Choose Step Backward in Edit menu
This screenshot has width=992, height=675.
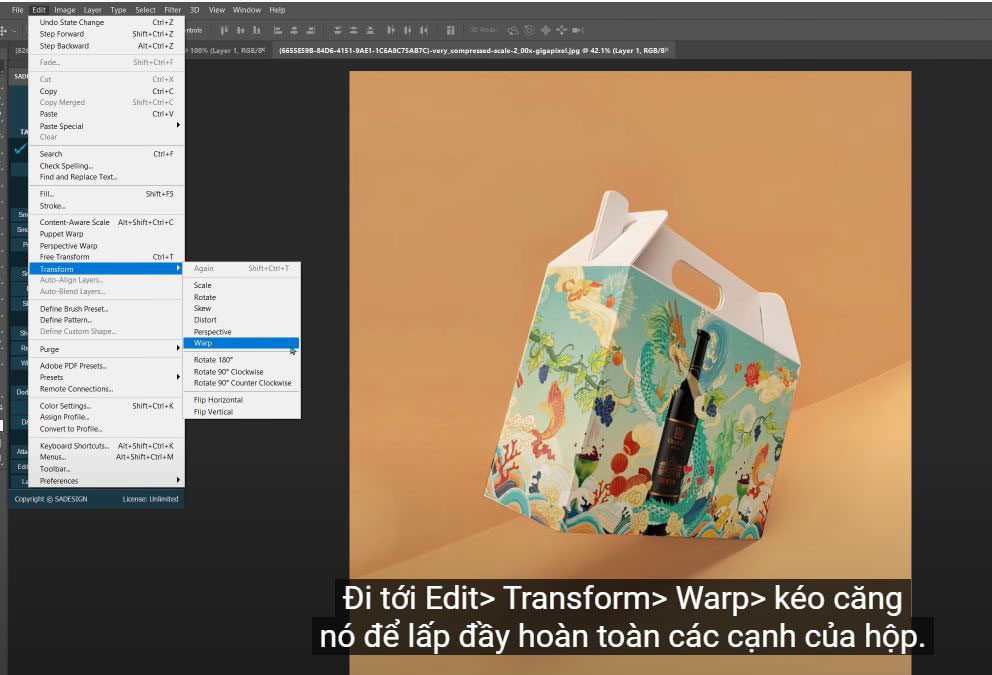point(106,46)
